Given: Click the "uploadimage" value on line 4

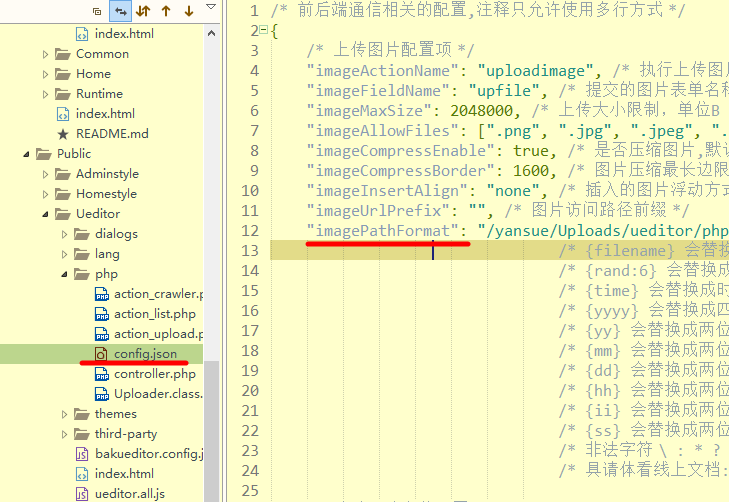Looking at the screenshot, I should (x=536, y=71).
